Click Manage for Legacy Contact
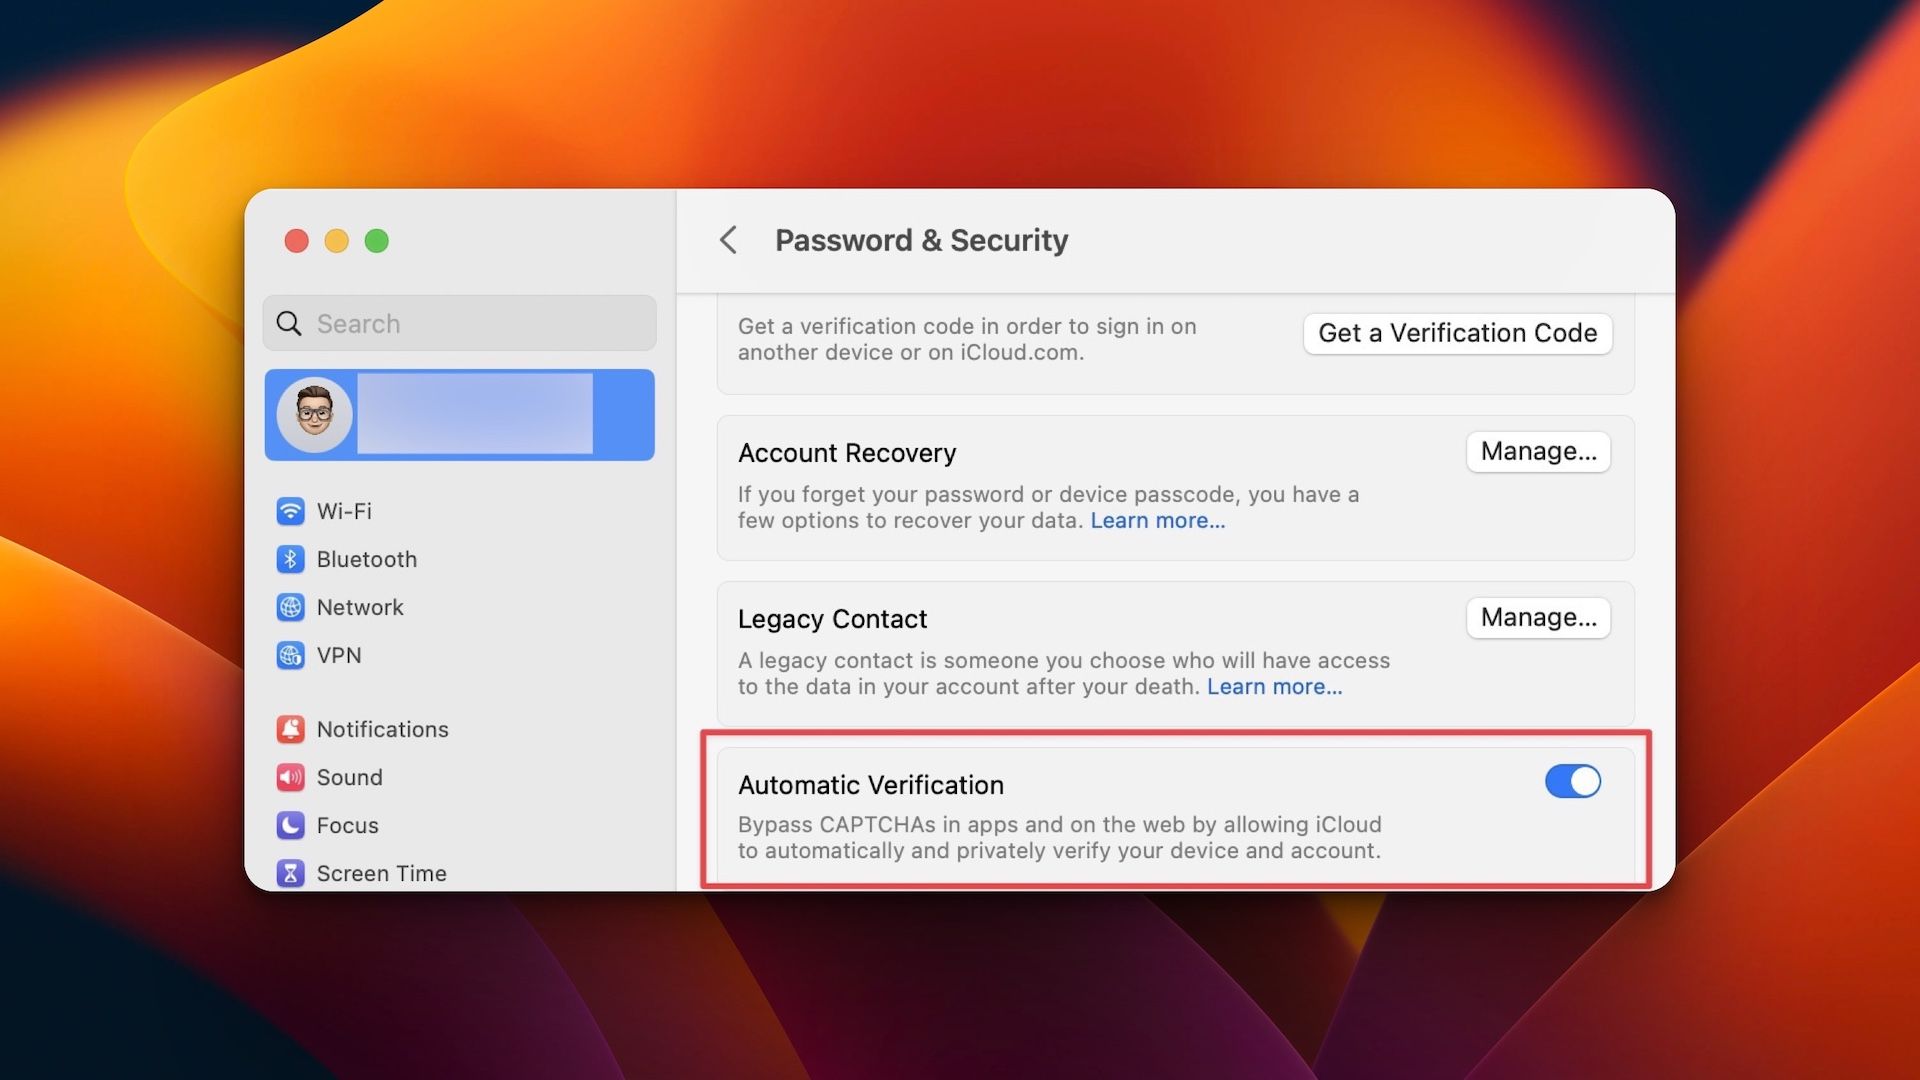Screen dimensions: 1920x1080 pyautogui.click(x=1538, y=618)
